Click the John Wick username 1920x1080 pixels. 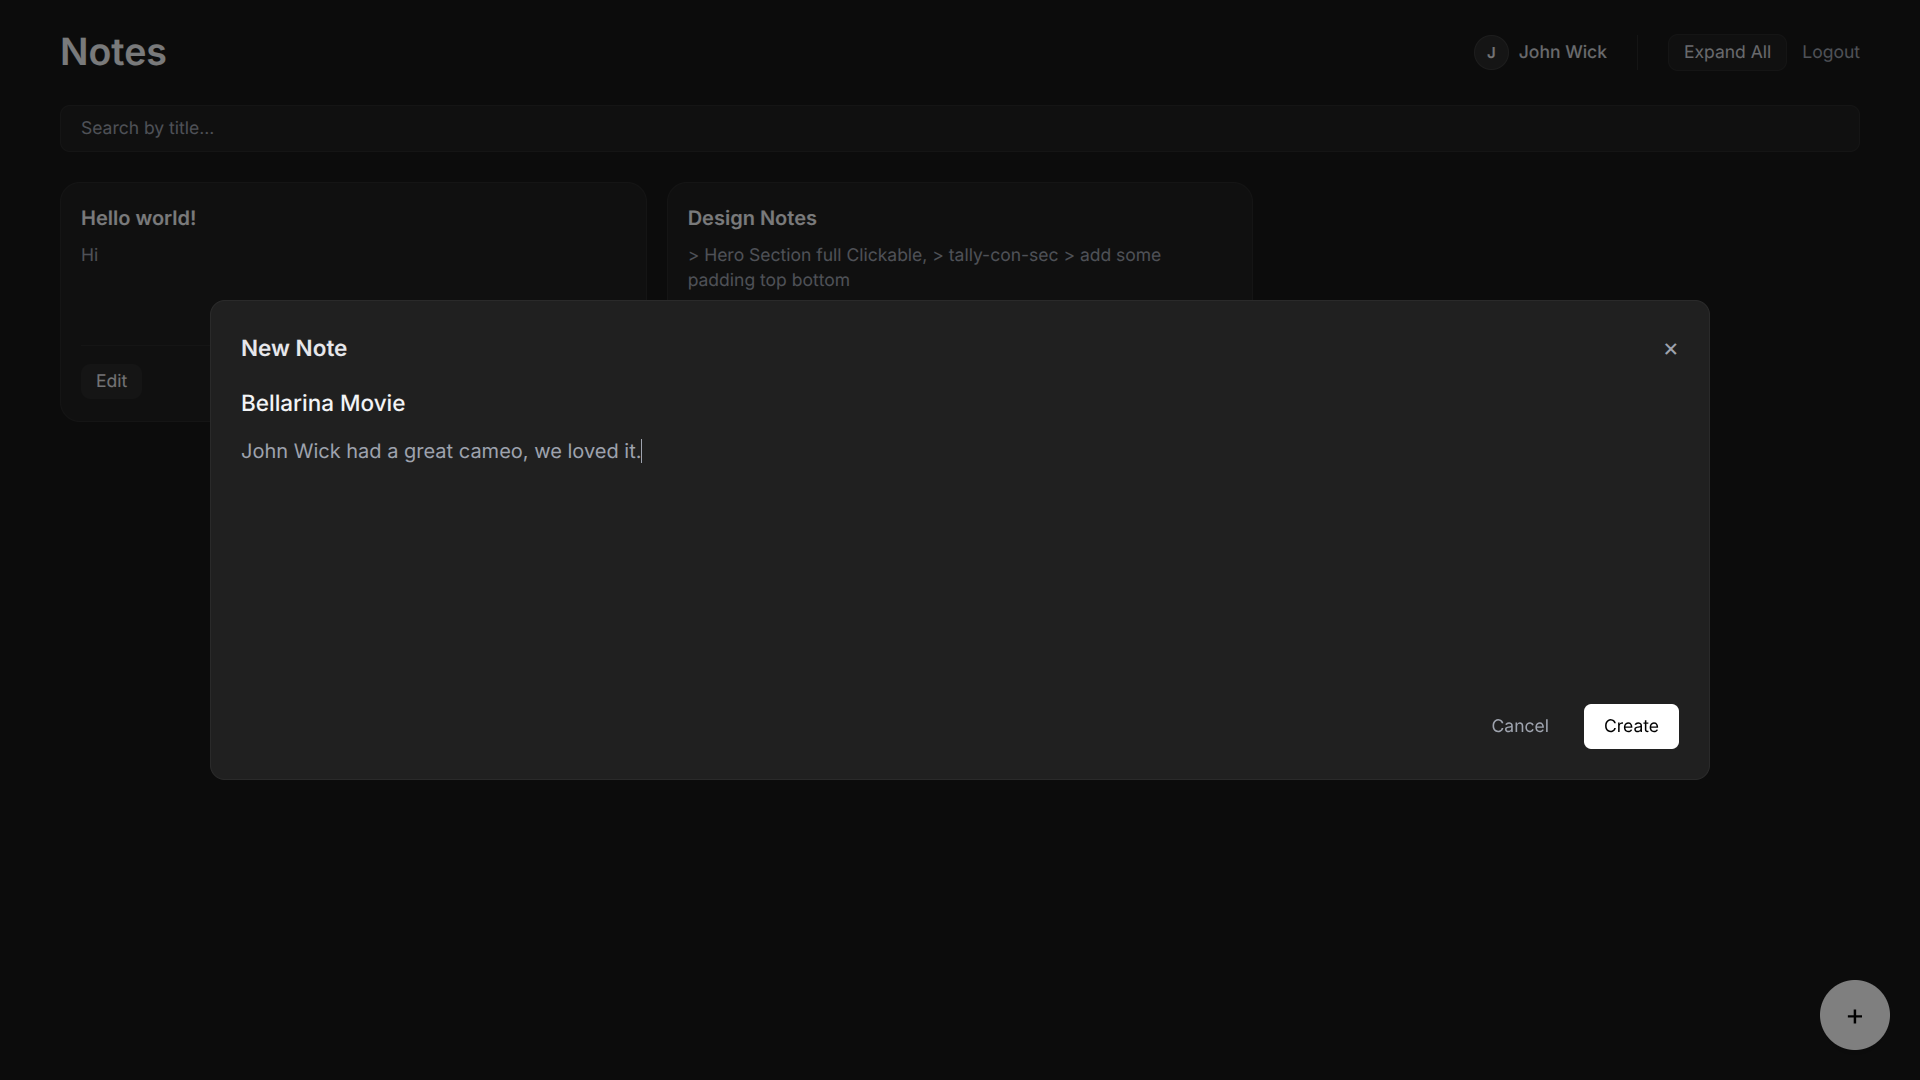(1562, 52)
